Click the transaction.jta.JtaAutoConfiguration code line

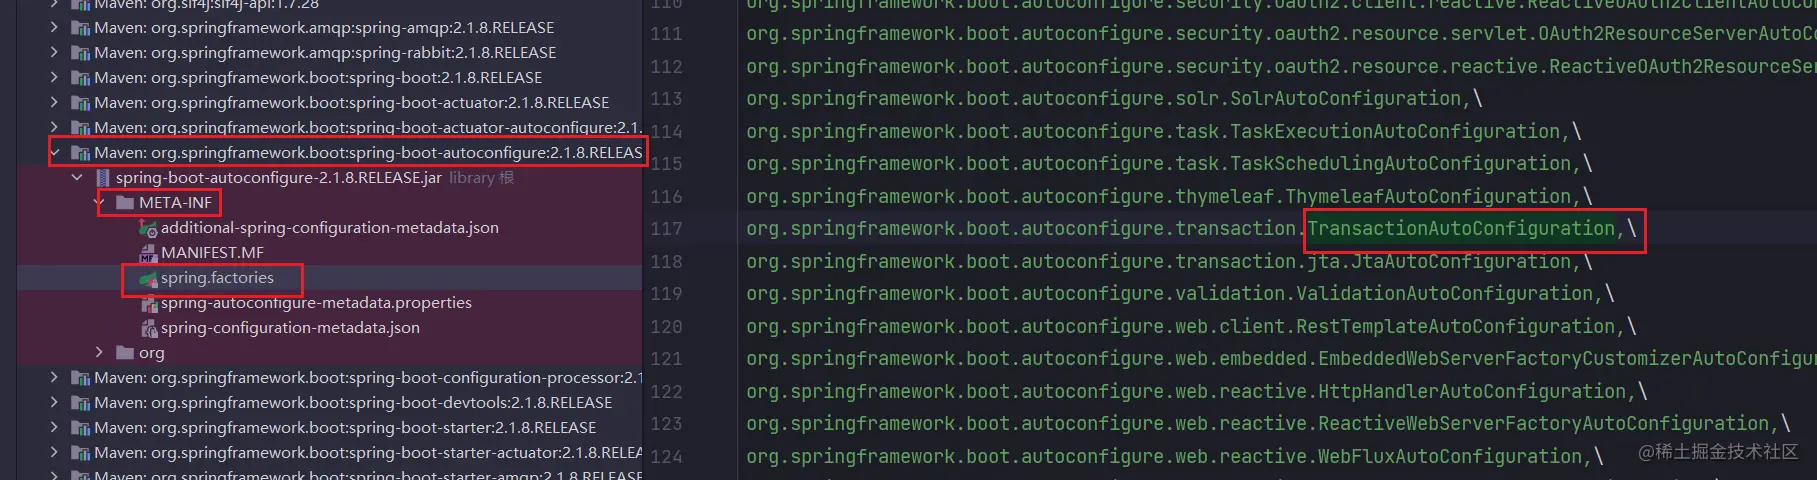click(1169, 262)
